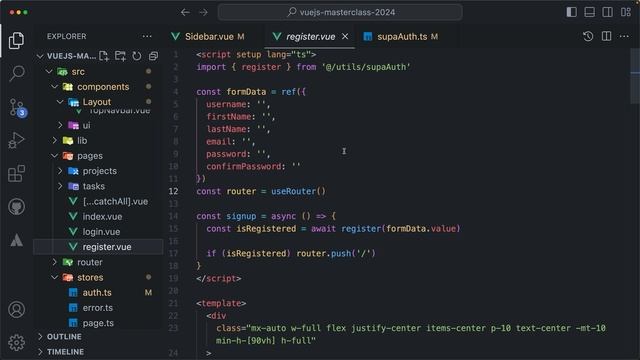Open the Accounts menu
640x360 pixels.
pos(16,310)
